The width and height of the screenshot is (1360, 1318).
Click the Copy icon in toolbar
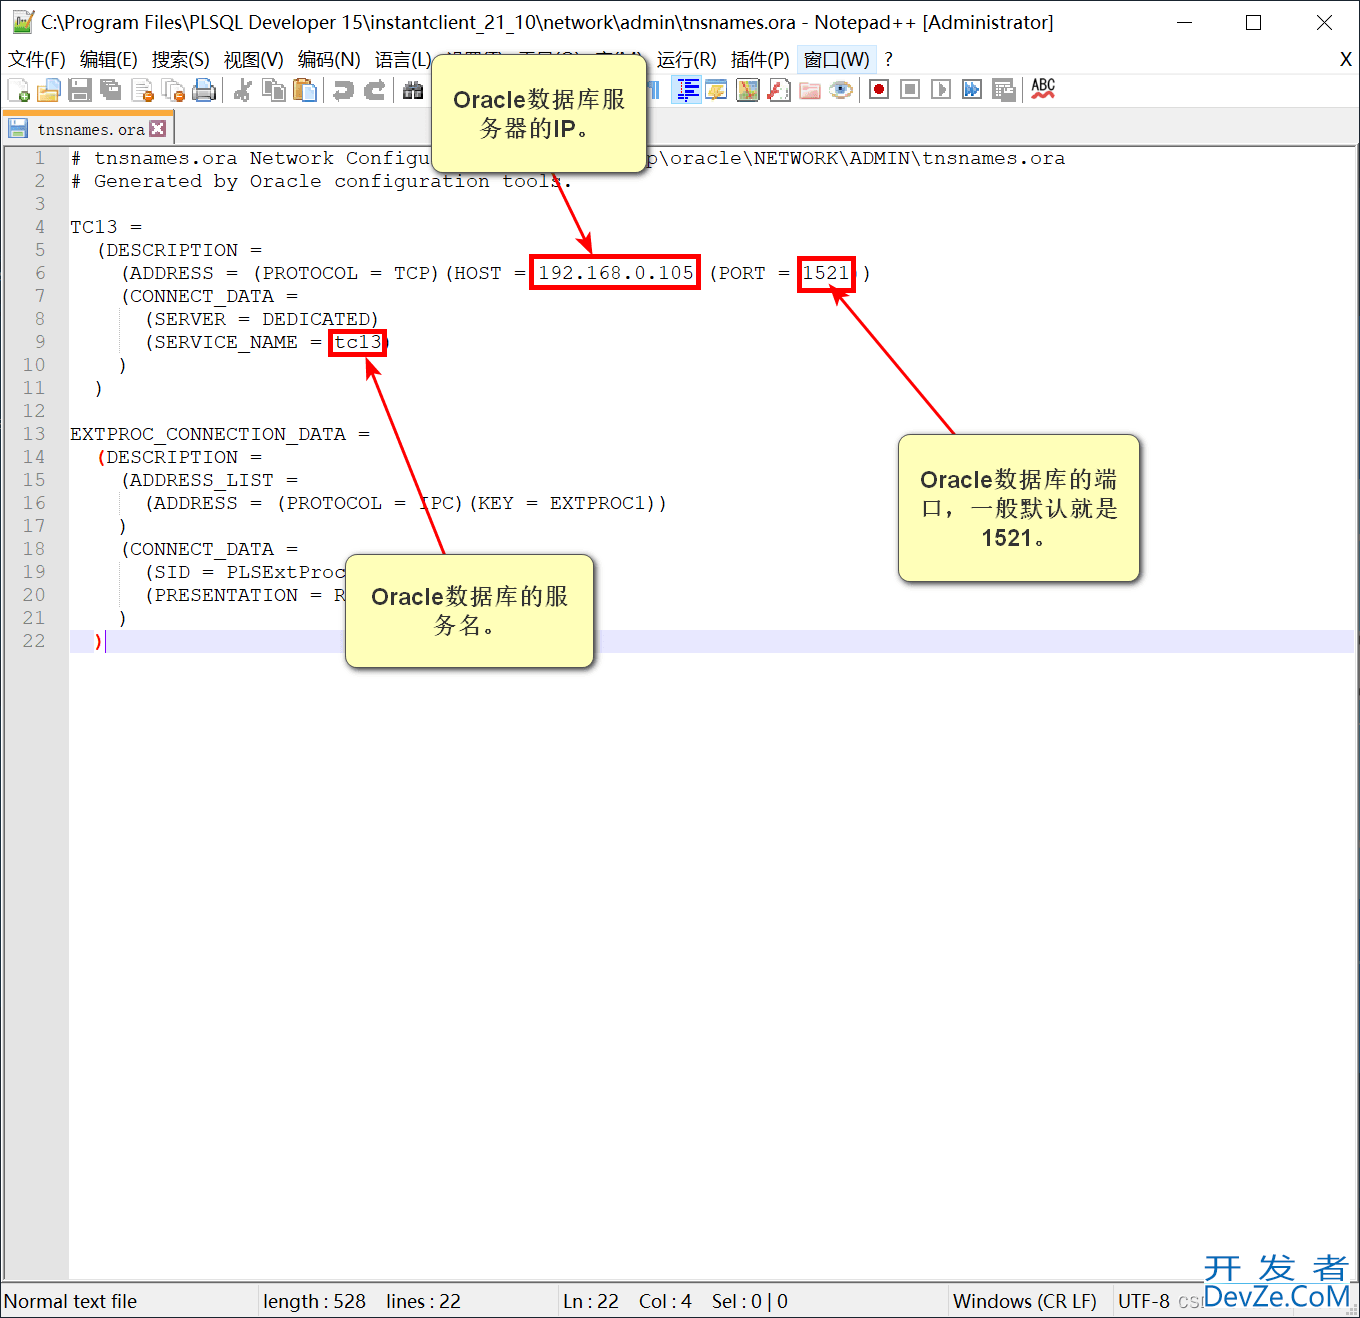point(273,90)
